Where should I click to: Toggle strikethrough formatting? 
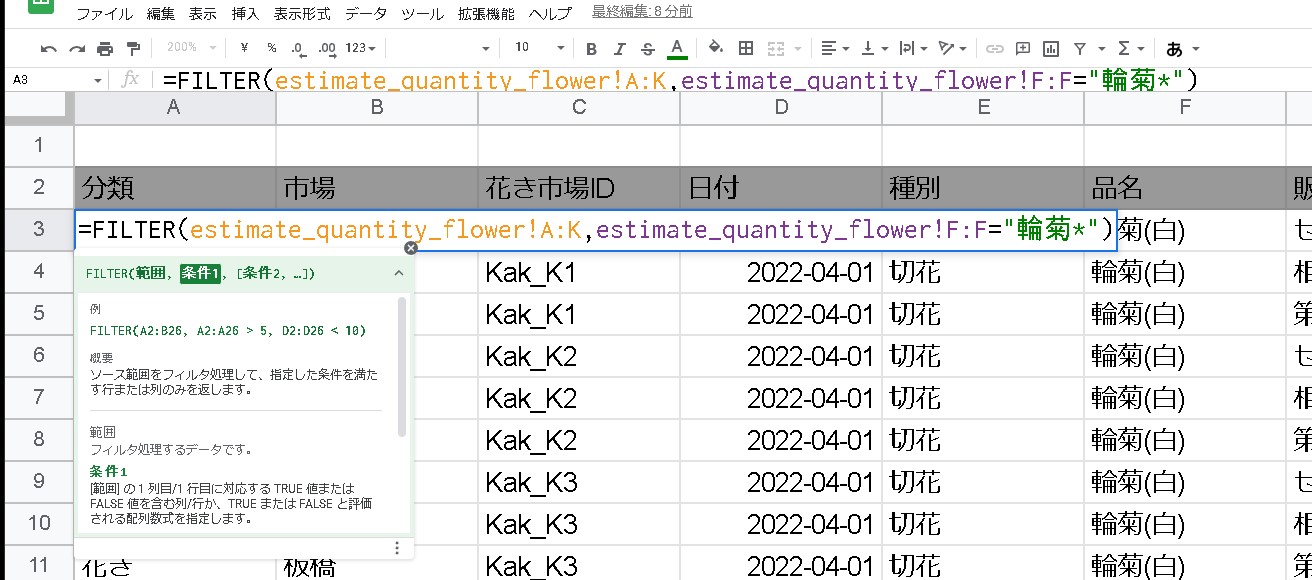click(648, 47)
